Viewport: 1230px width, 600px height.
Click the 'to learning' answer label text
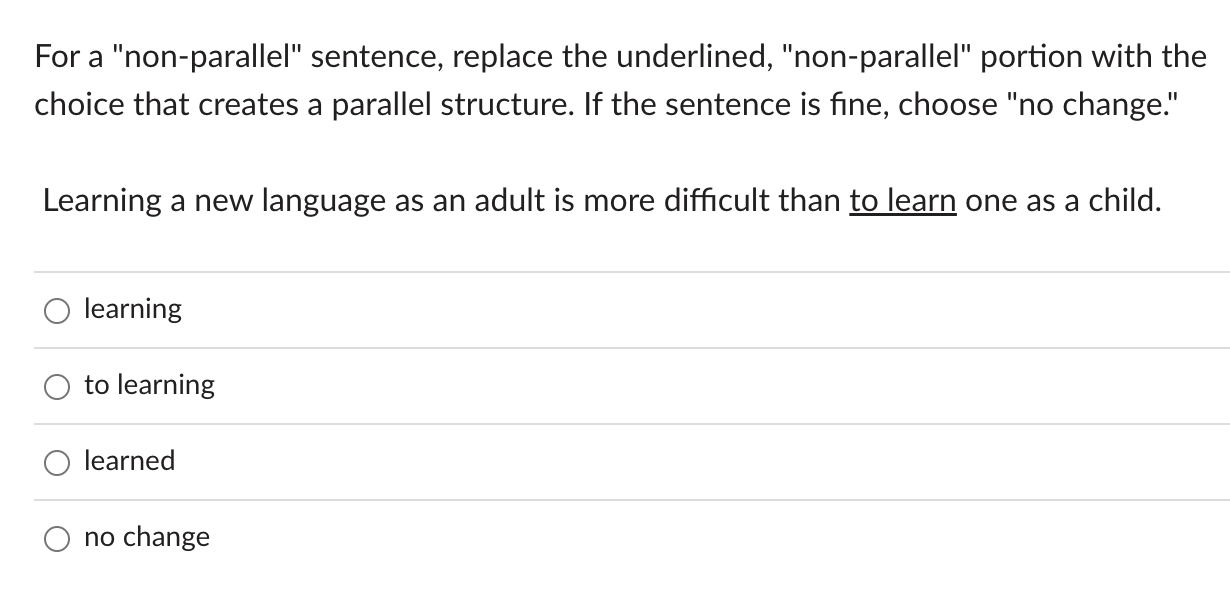point(149,385)
